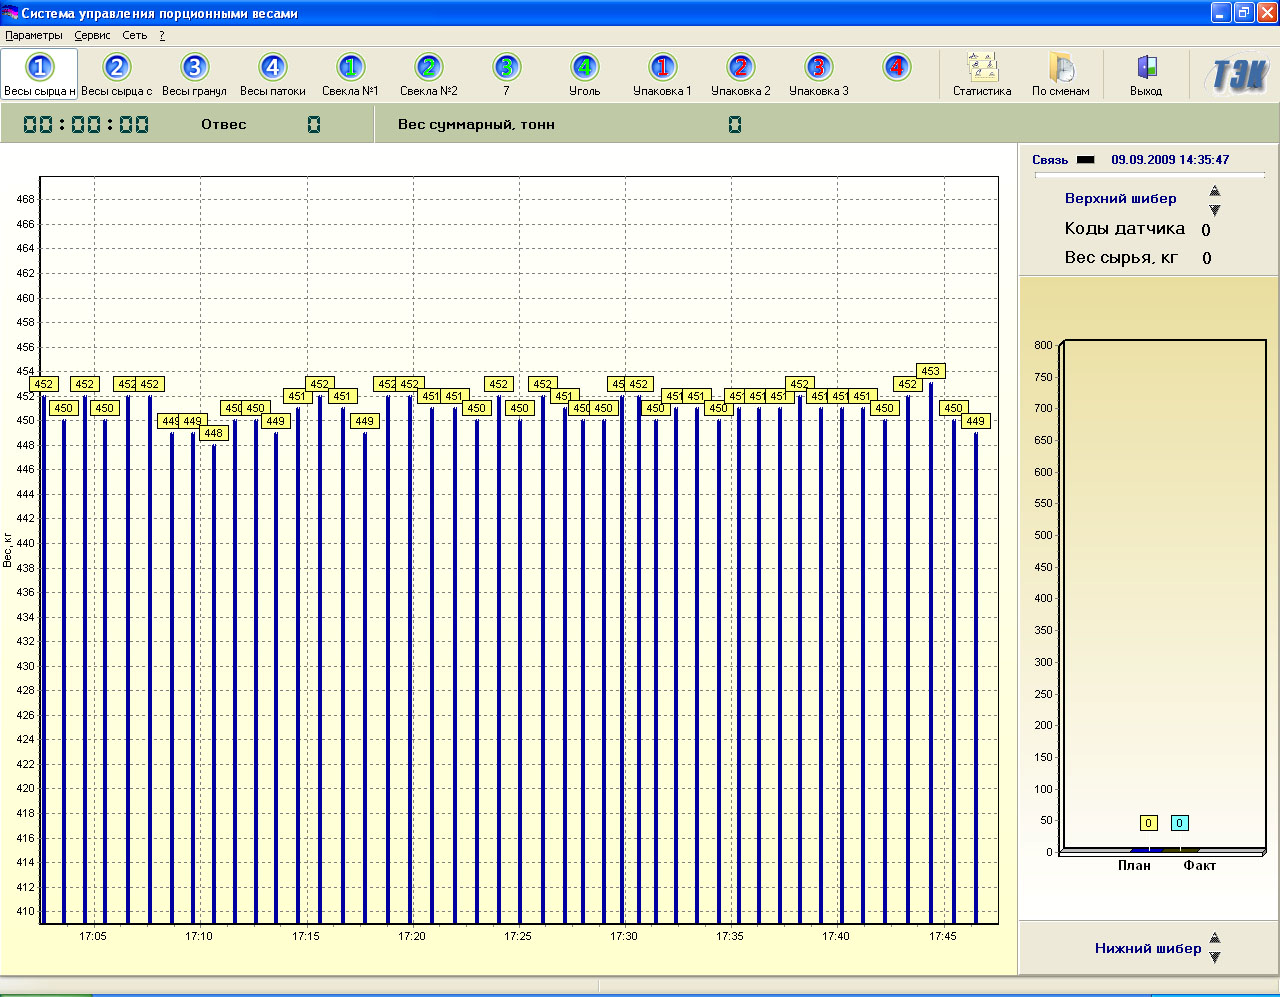Click up arrow next to Верхний шибер

pos(1215,191)
